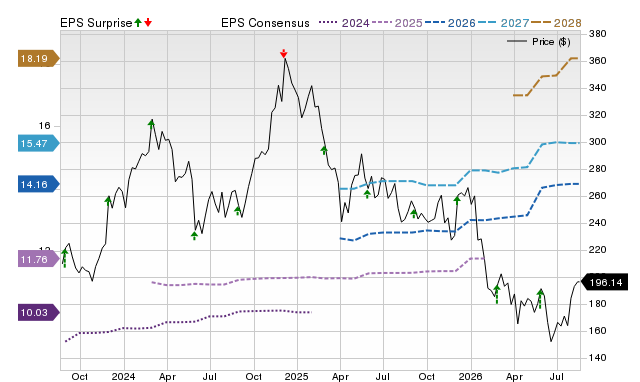Click the Price ($) legend item

point(539,42)
